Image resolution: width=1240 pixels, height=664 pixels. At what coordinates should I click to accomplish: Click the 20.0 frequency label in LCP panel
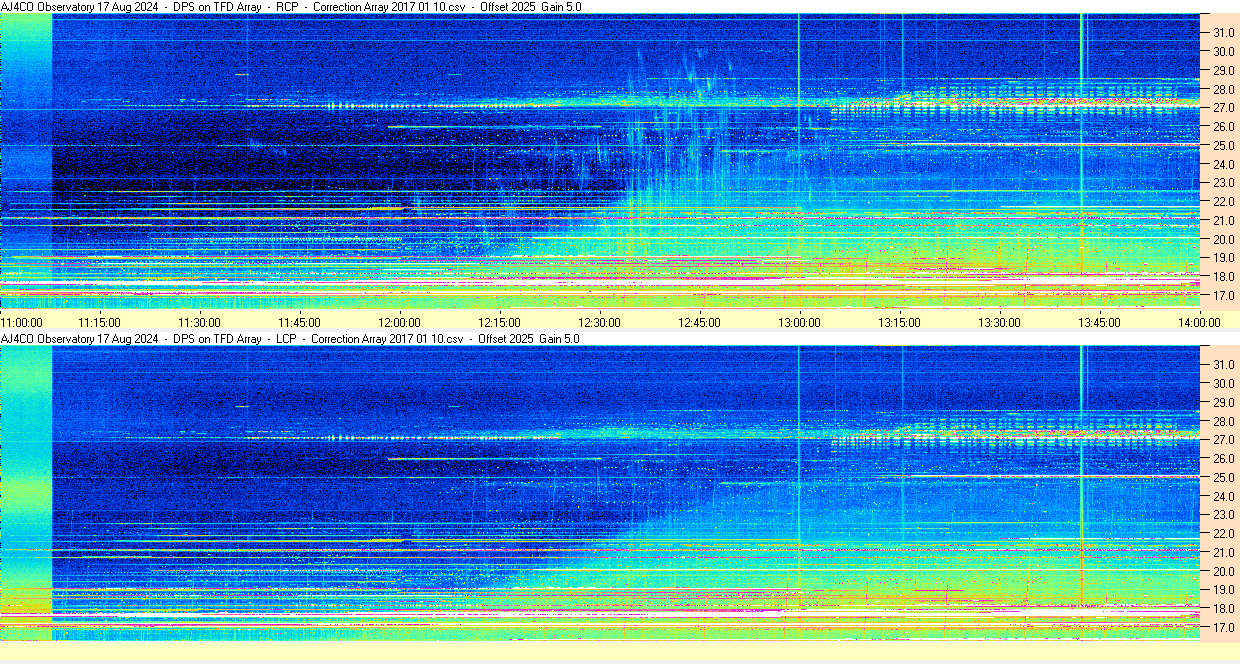pyautogui.click(x=1222, y=571)
